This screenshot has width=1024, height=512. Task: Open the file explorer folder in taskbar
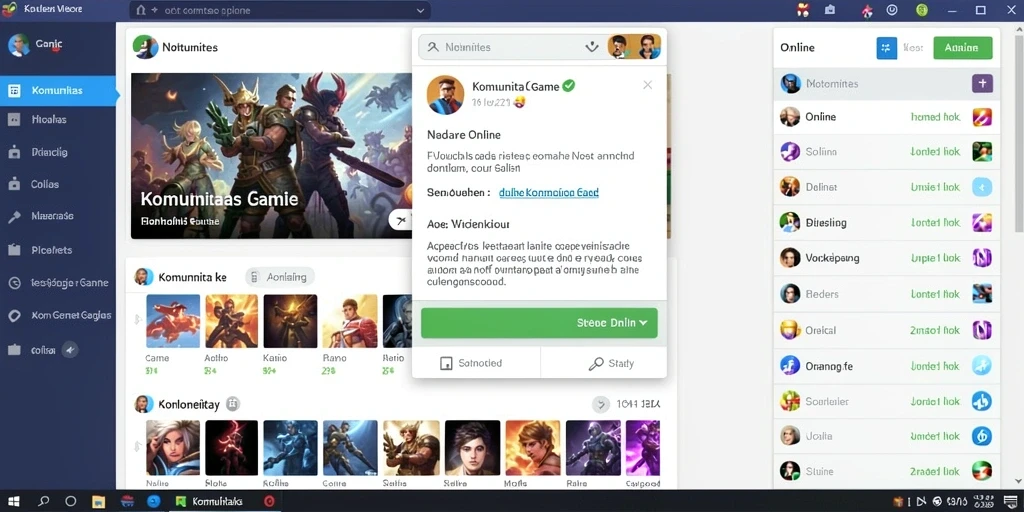[99, 502]
